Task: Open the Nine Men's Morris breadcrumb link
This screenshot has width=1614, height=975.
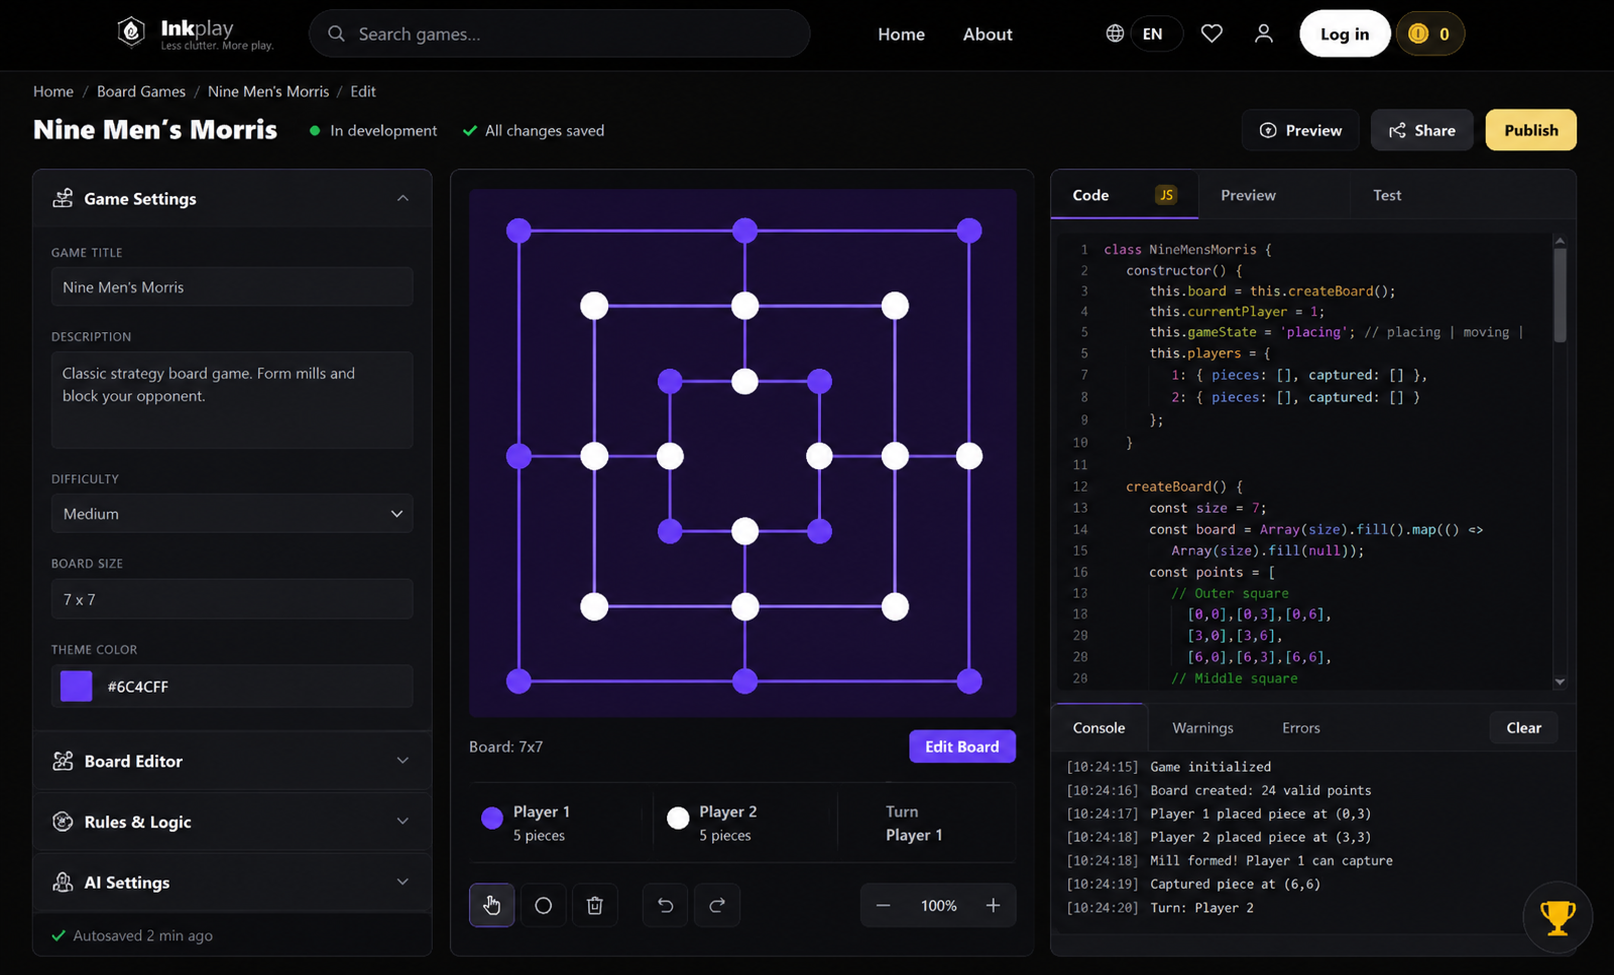Action: point(268,91)
